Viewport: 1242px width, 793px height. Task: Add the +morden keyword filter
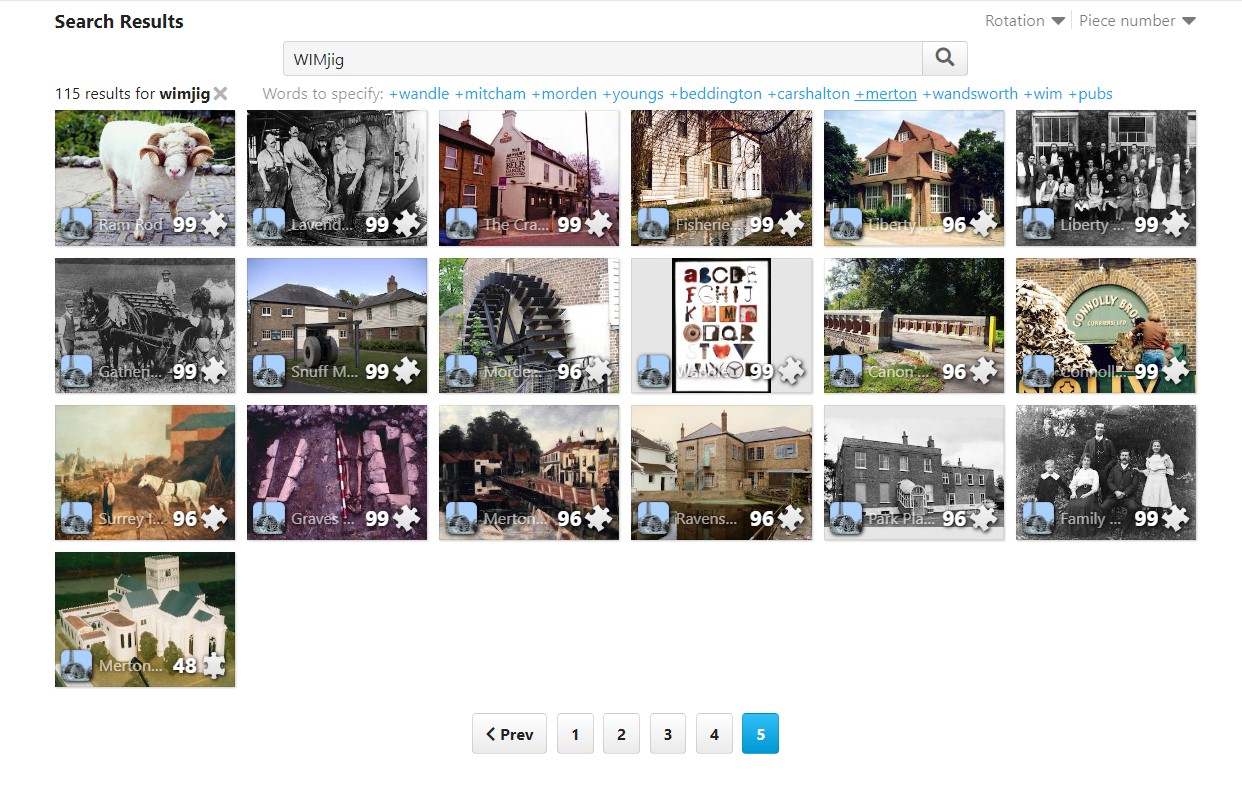tap(564, 94)
